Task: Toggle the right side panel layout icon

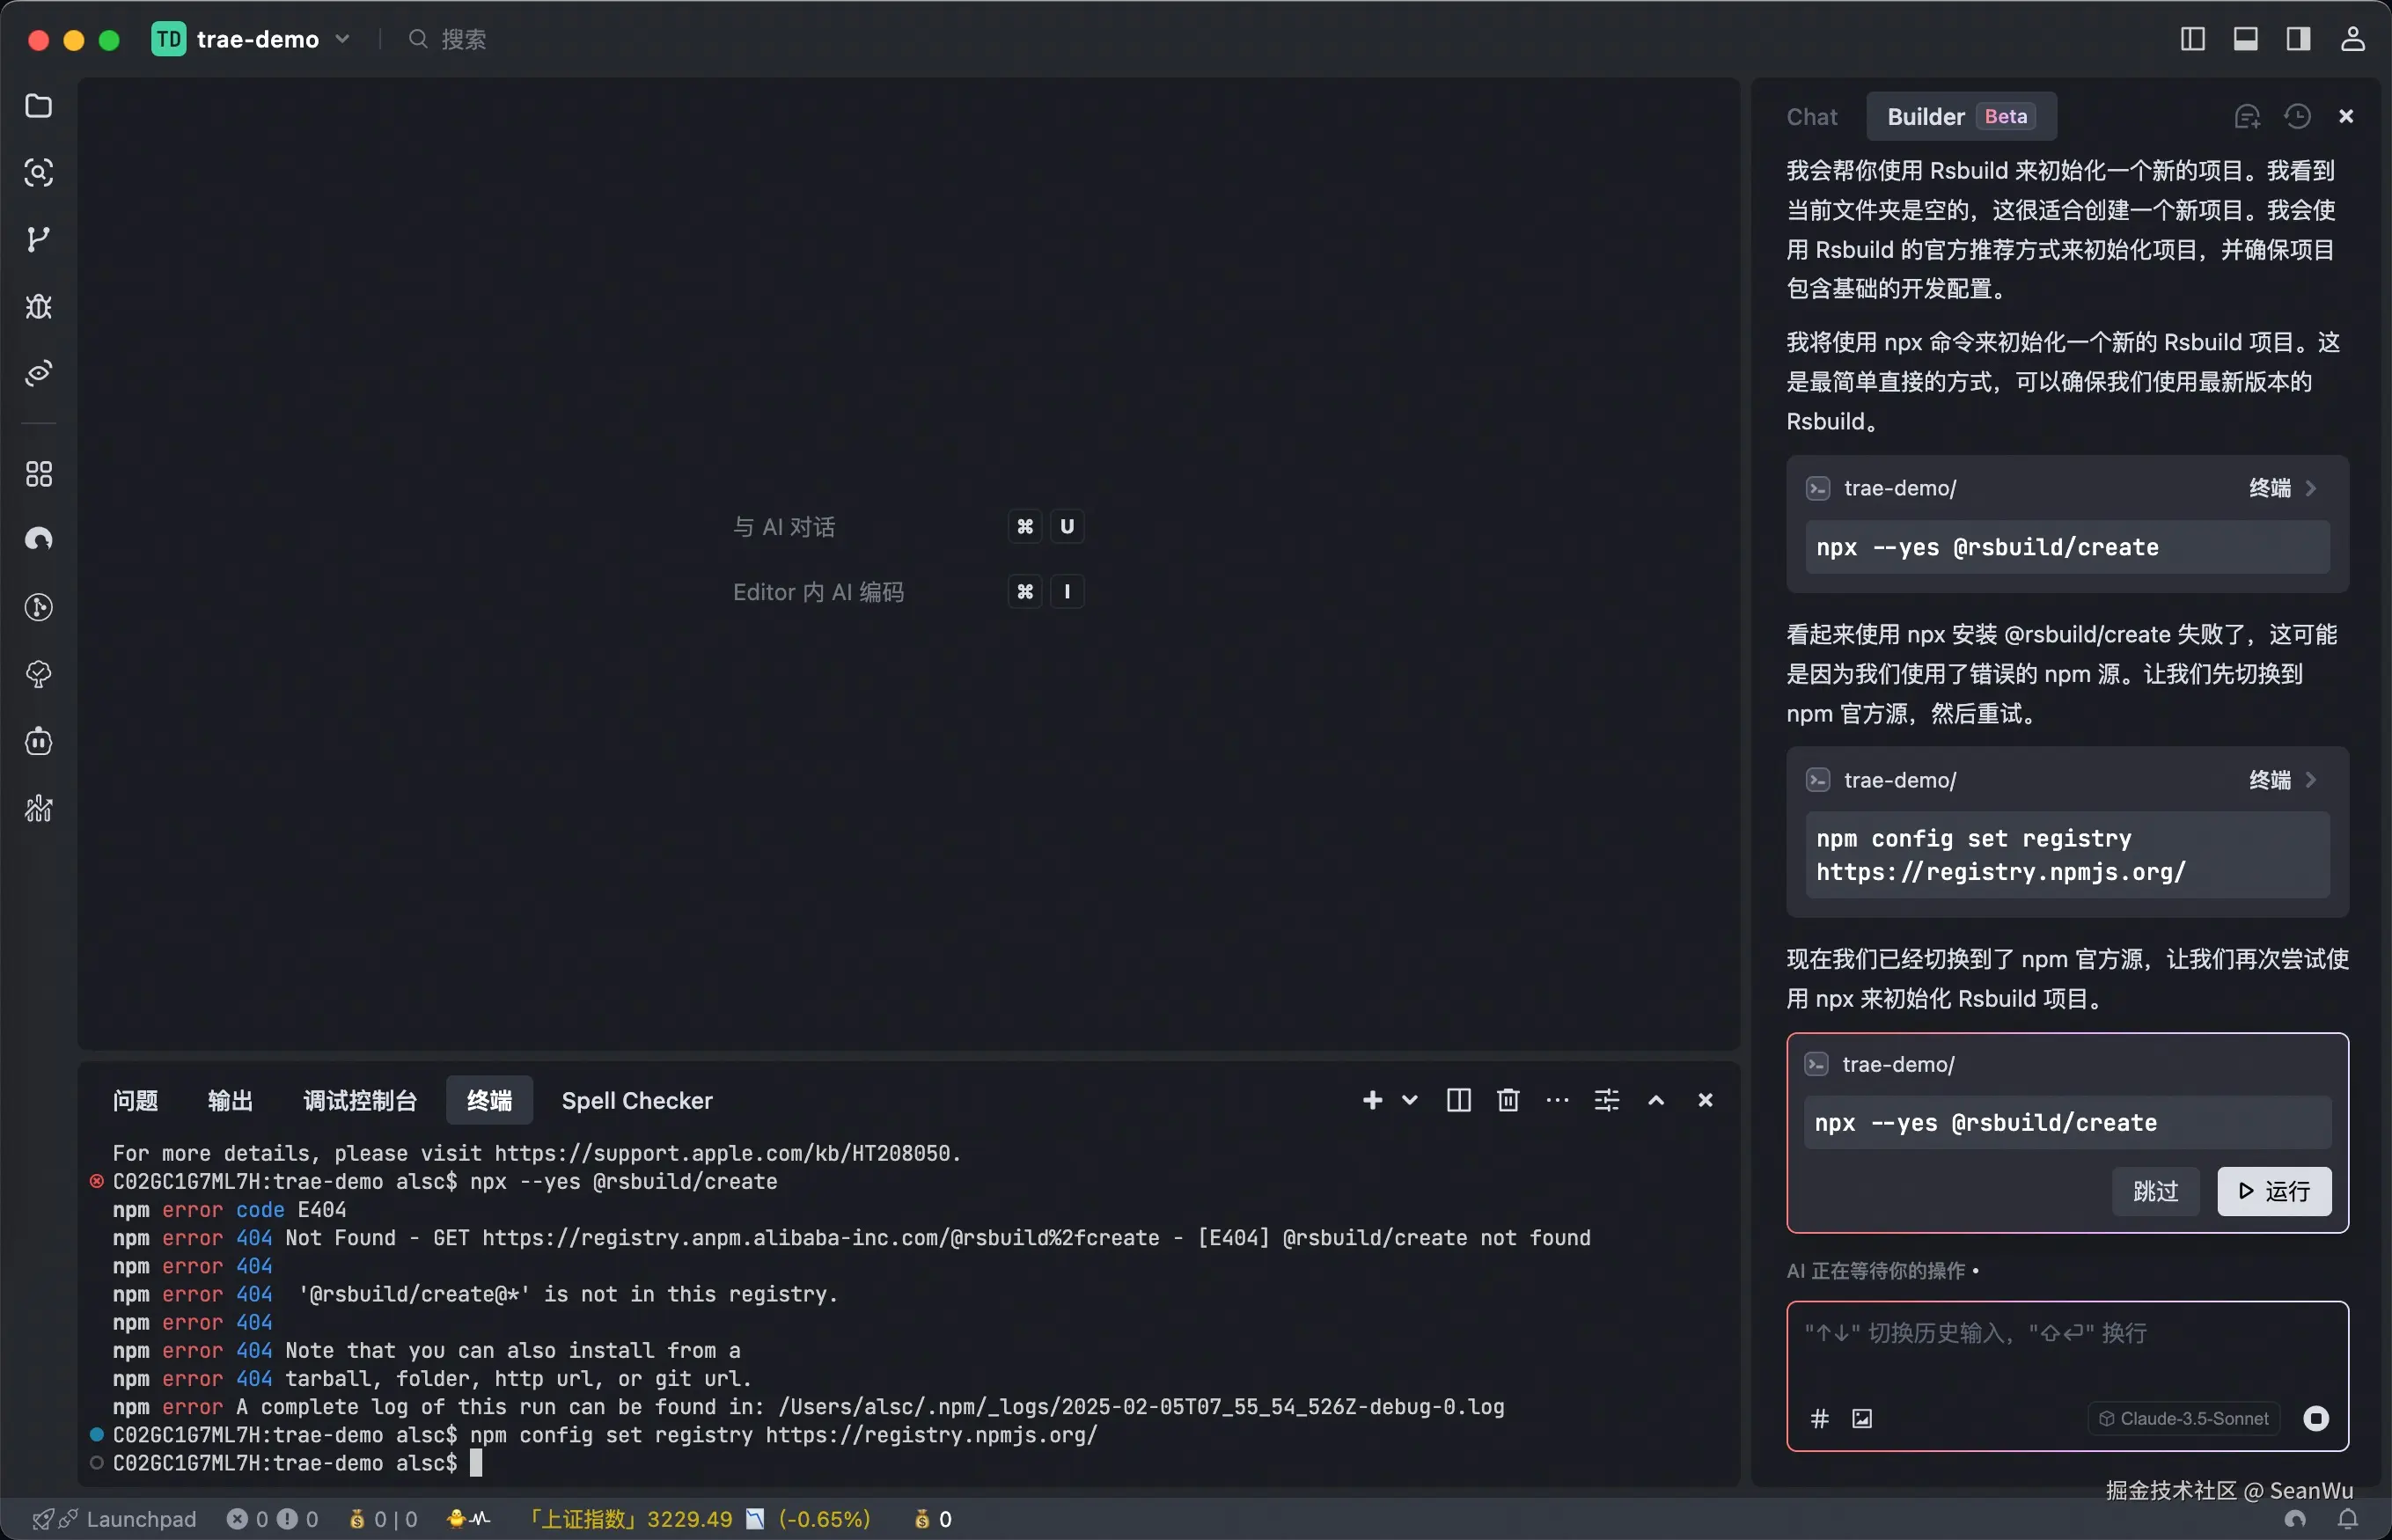Action: [2298, 39]
